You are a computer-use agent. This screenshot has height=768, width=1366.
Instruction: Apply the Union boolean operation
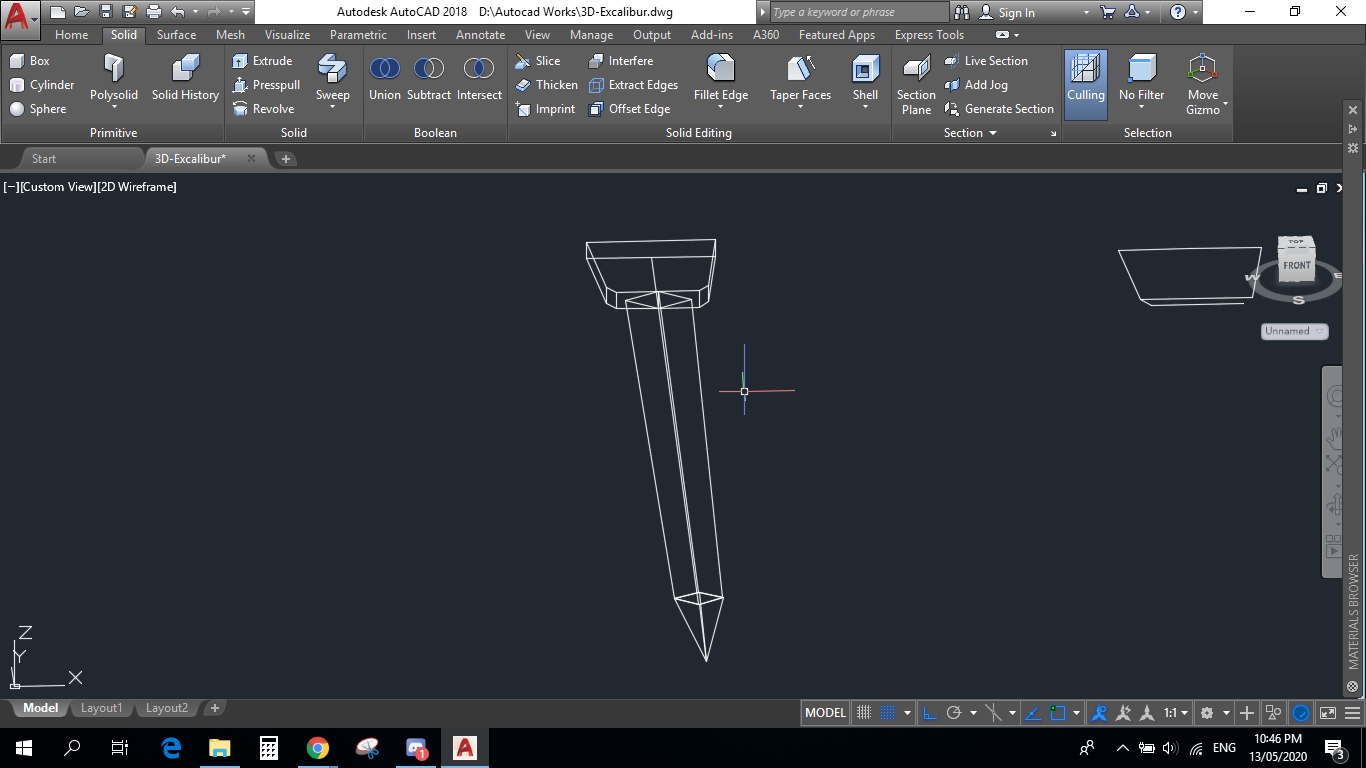[x=385, y=78]
